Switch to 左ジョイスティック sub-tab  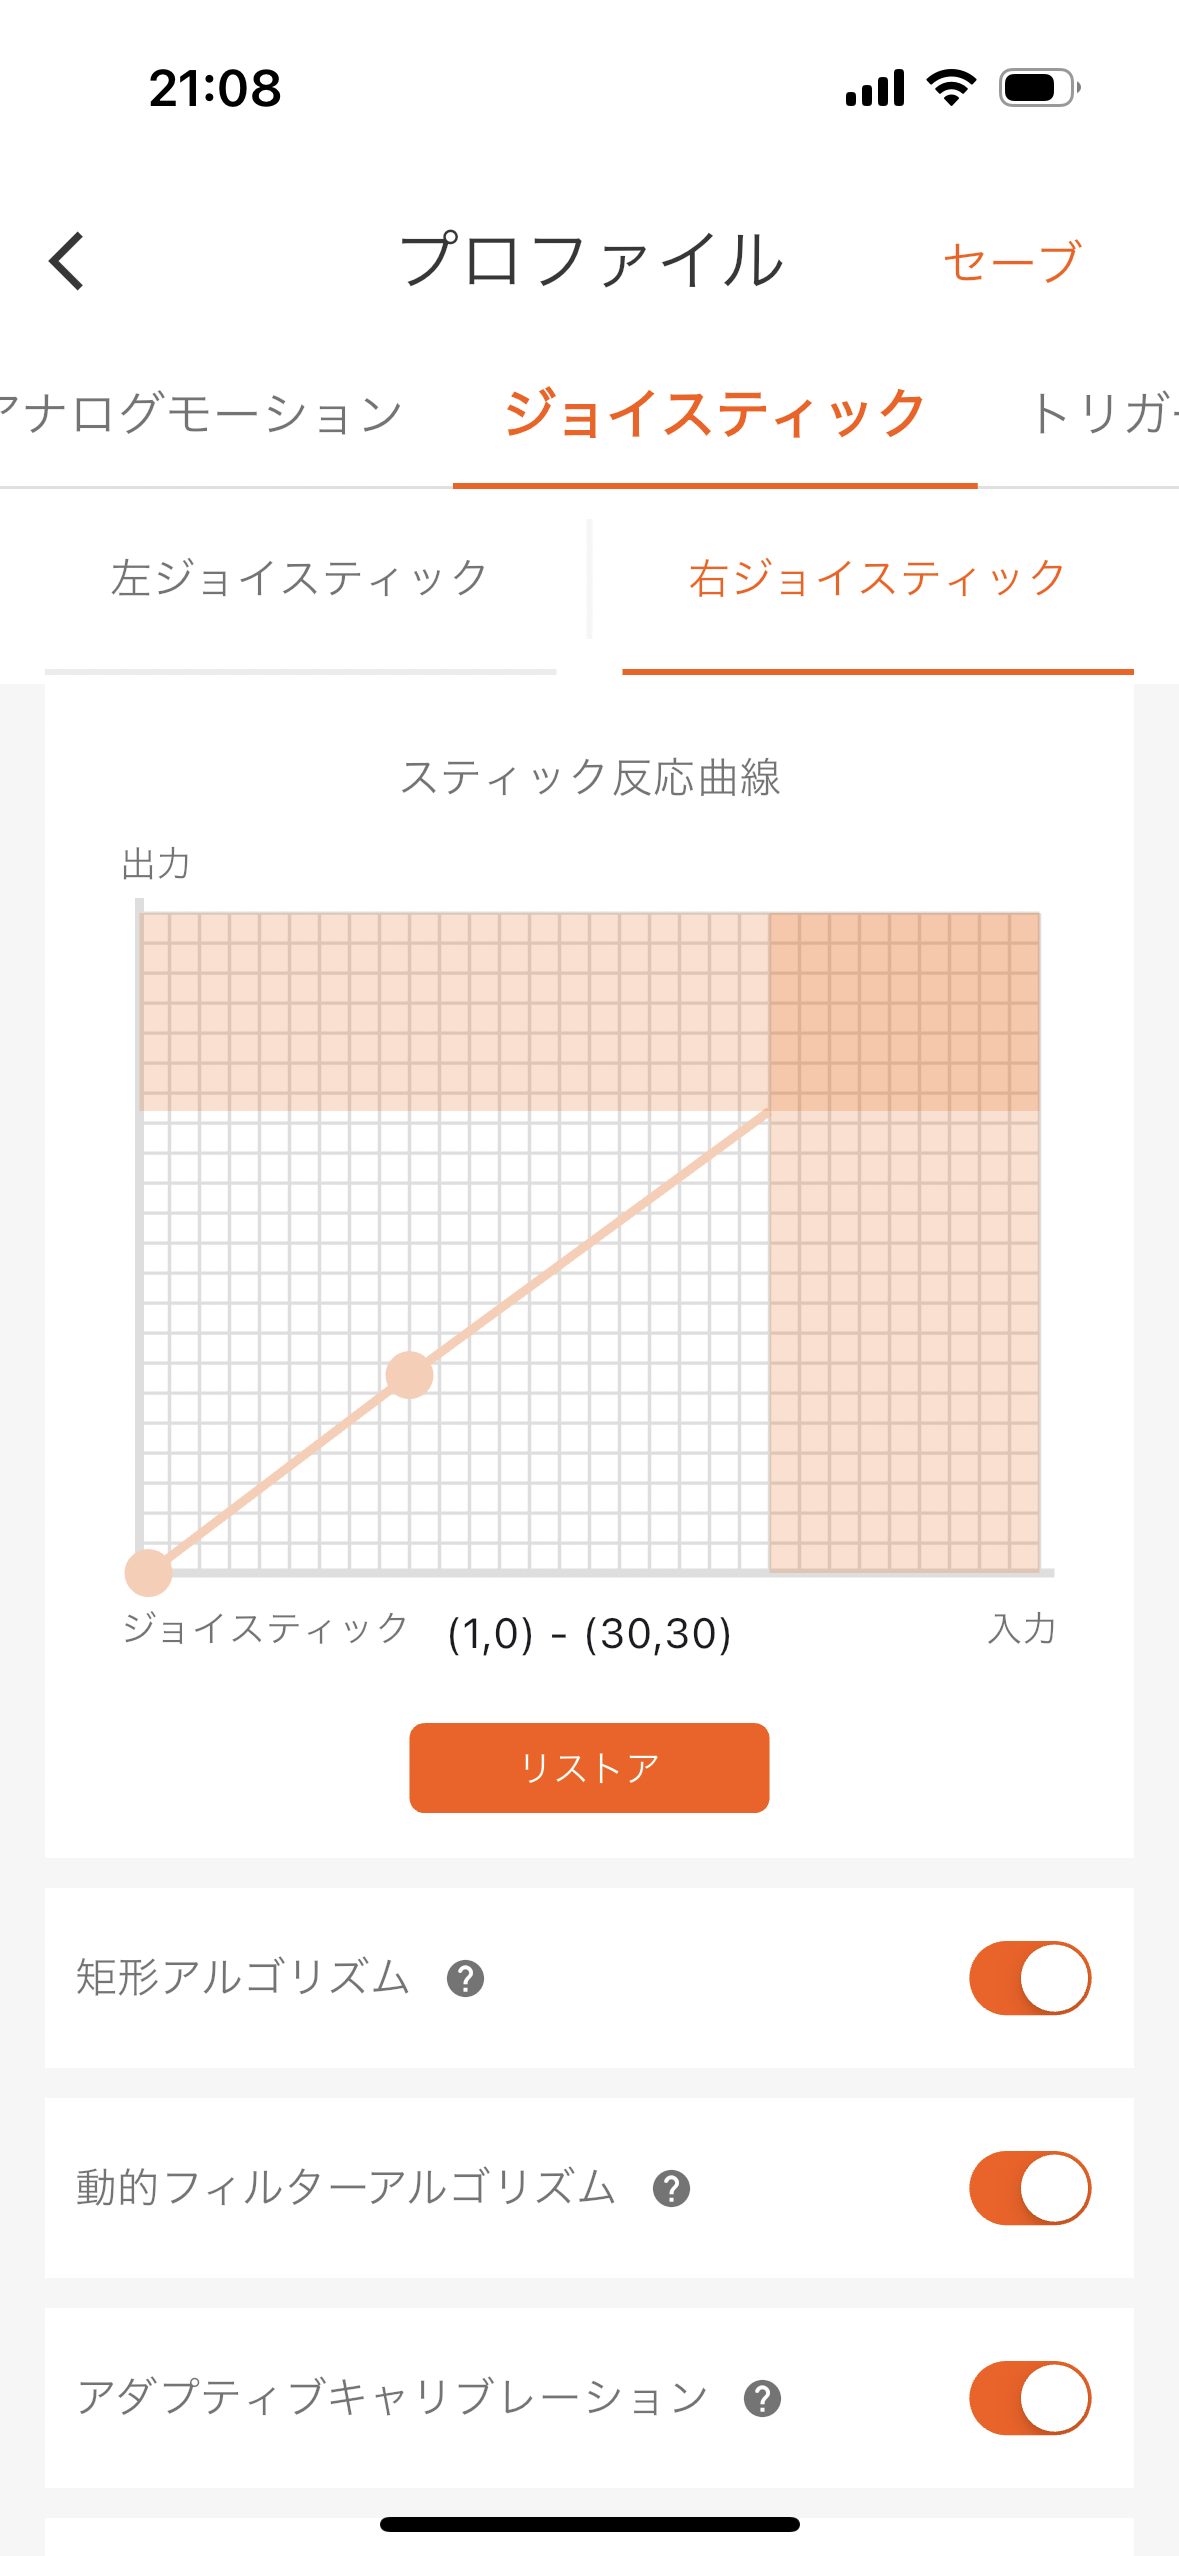(299, 579)
